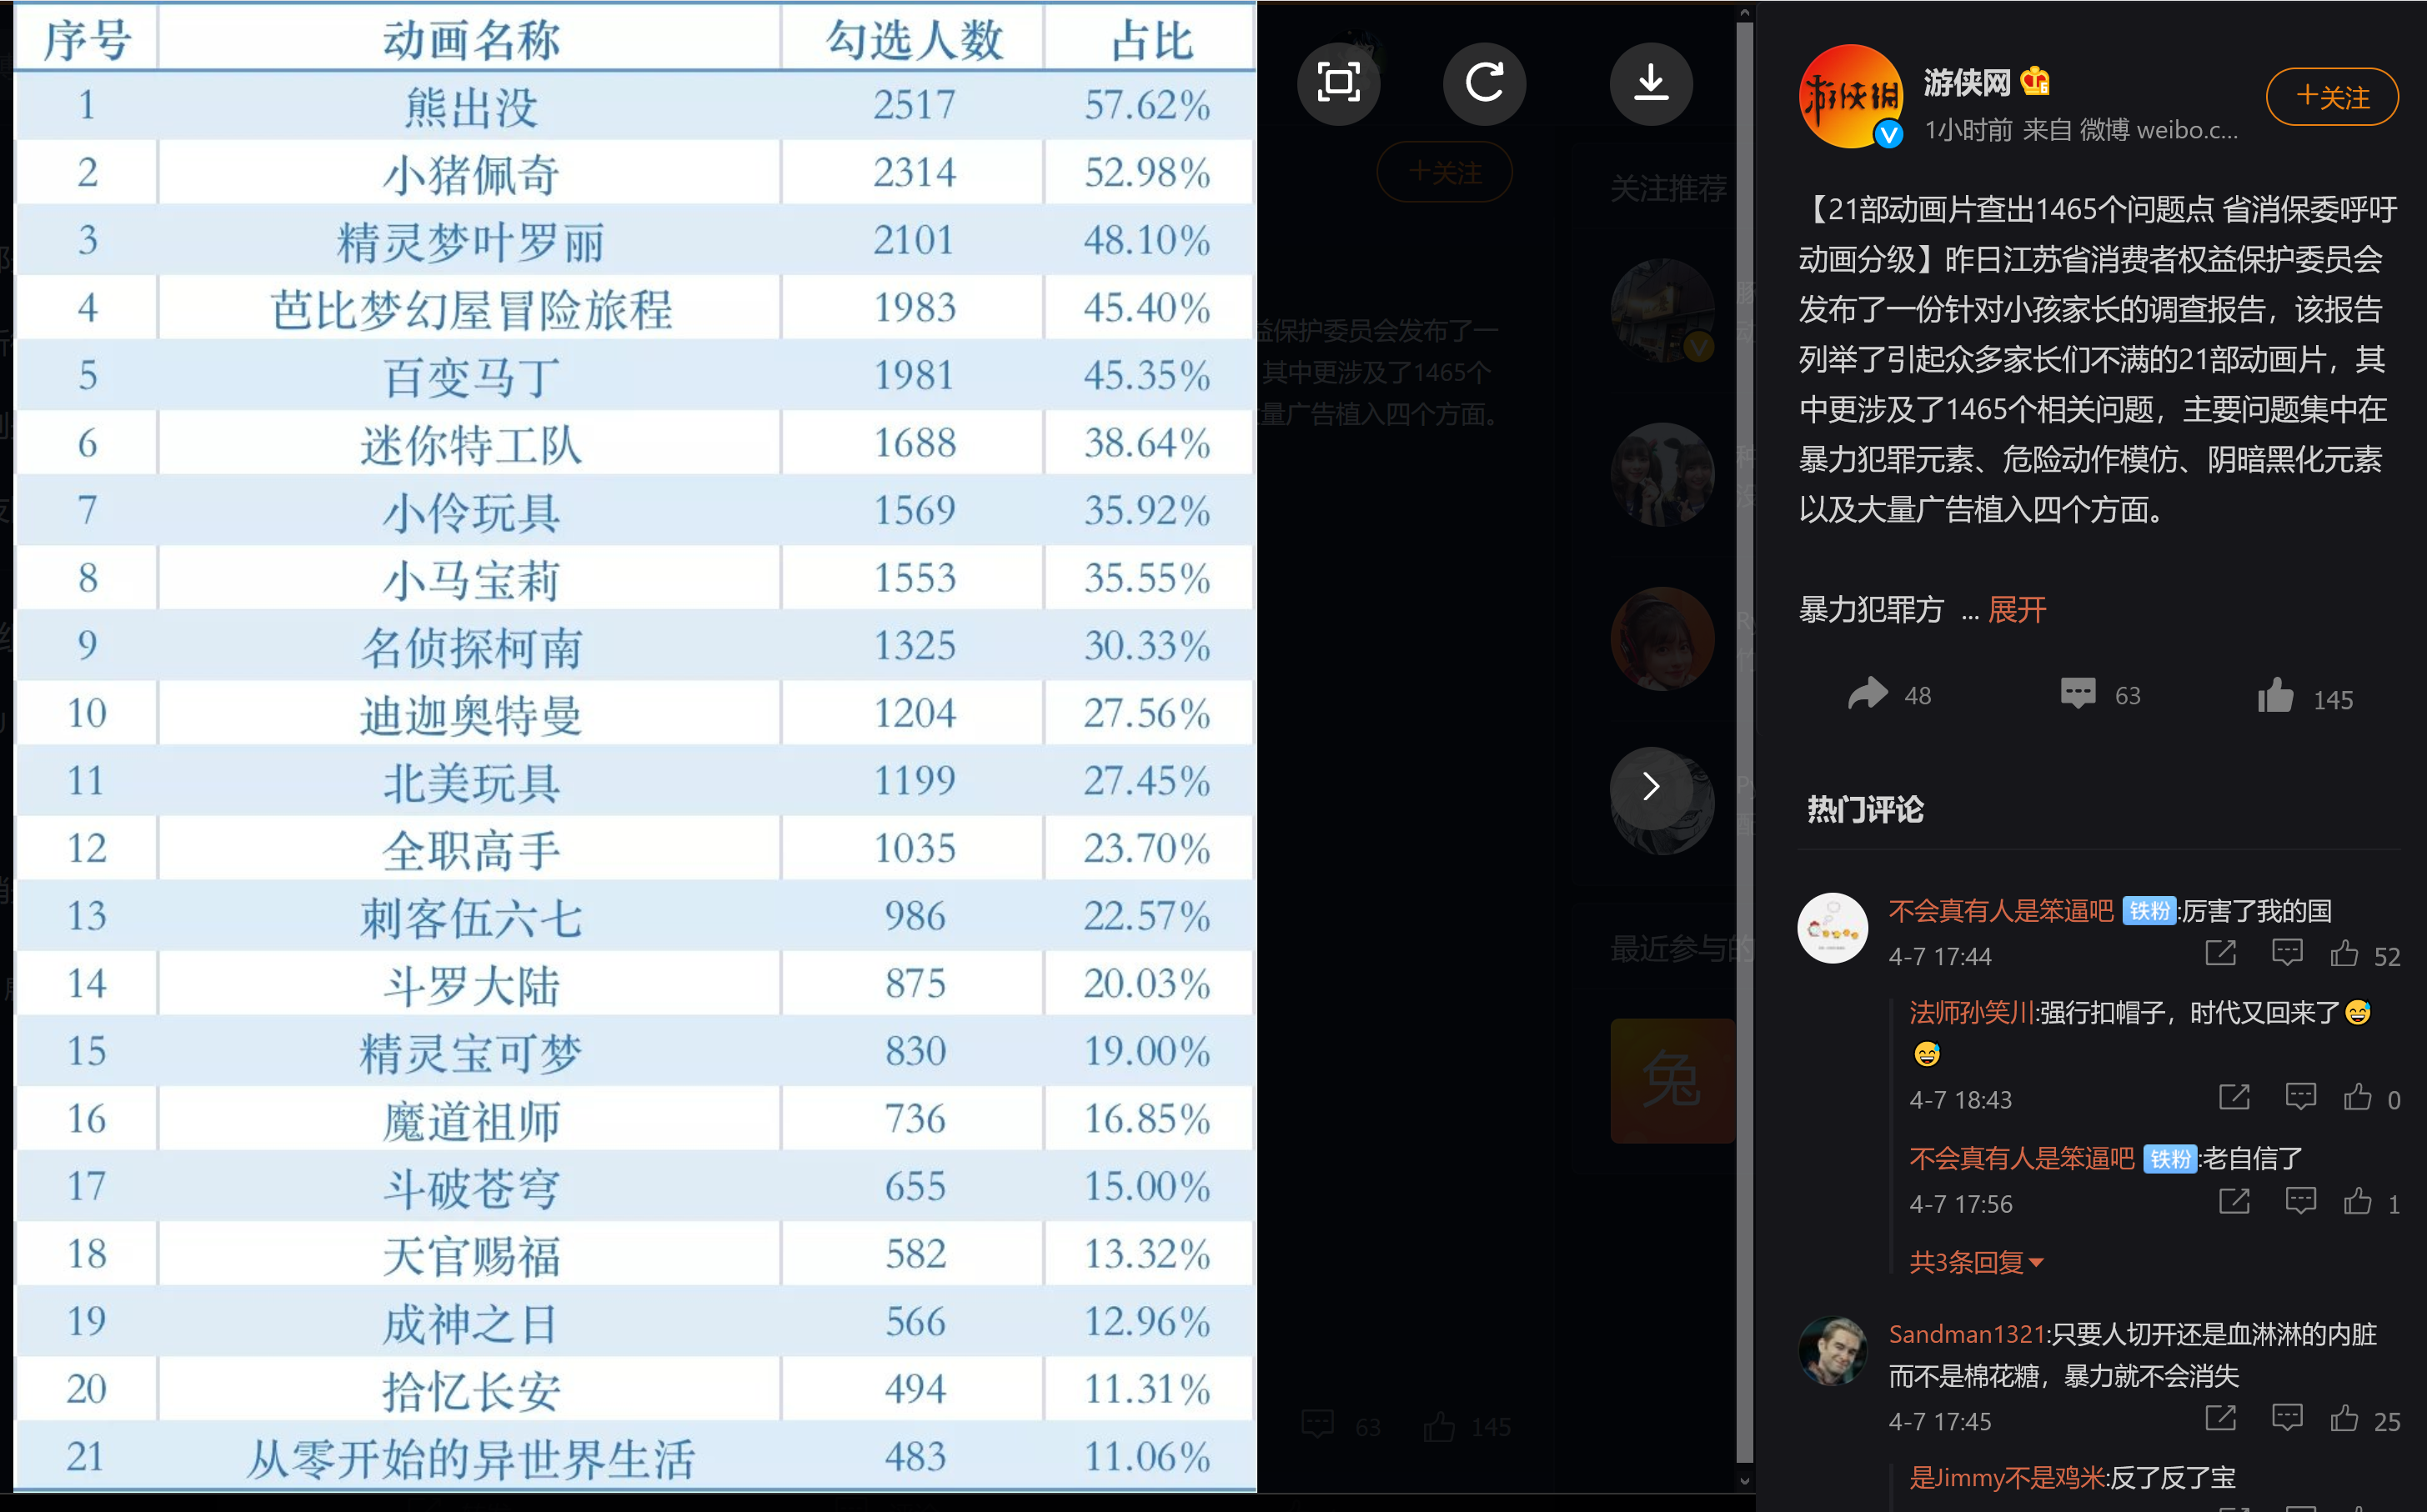
Task: Click the 勾选人数 column header
Action: click(x=913, y=39)
